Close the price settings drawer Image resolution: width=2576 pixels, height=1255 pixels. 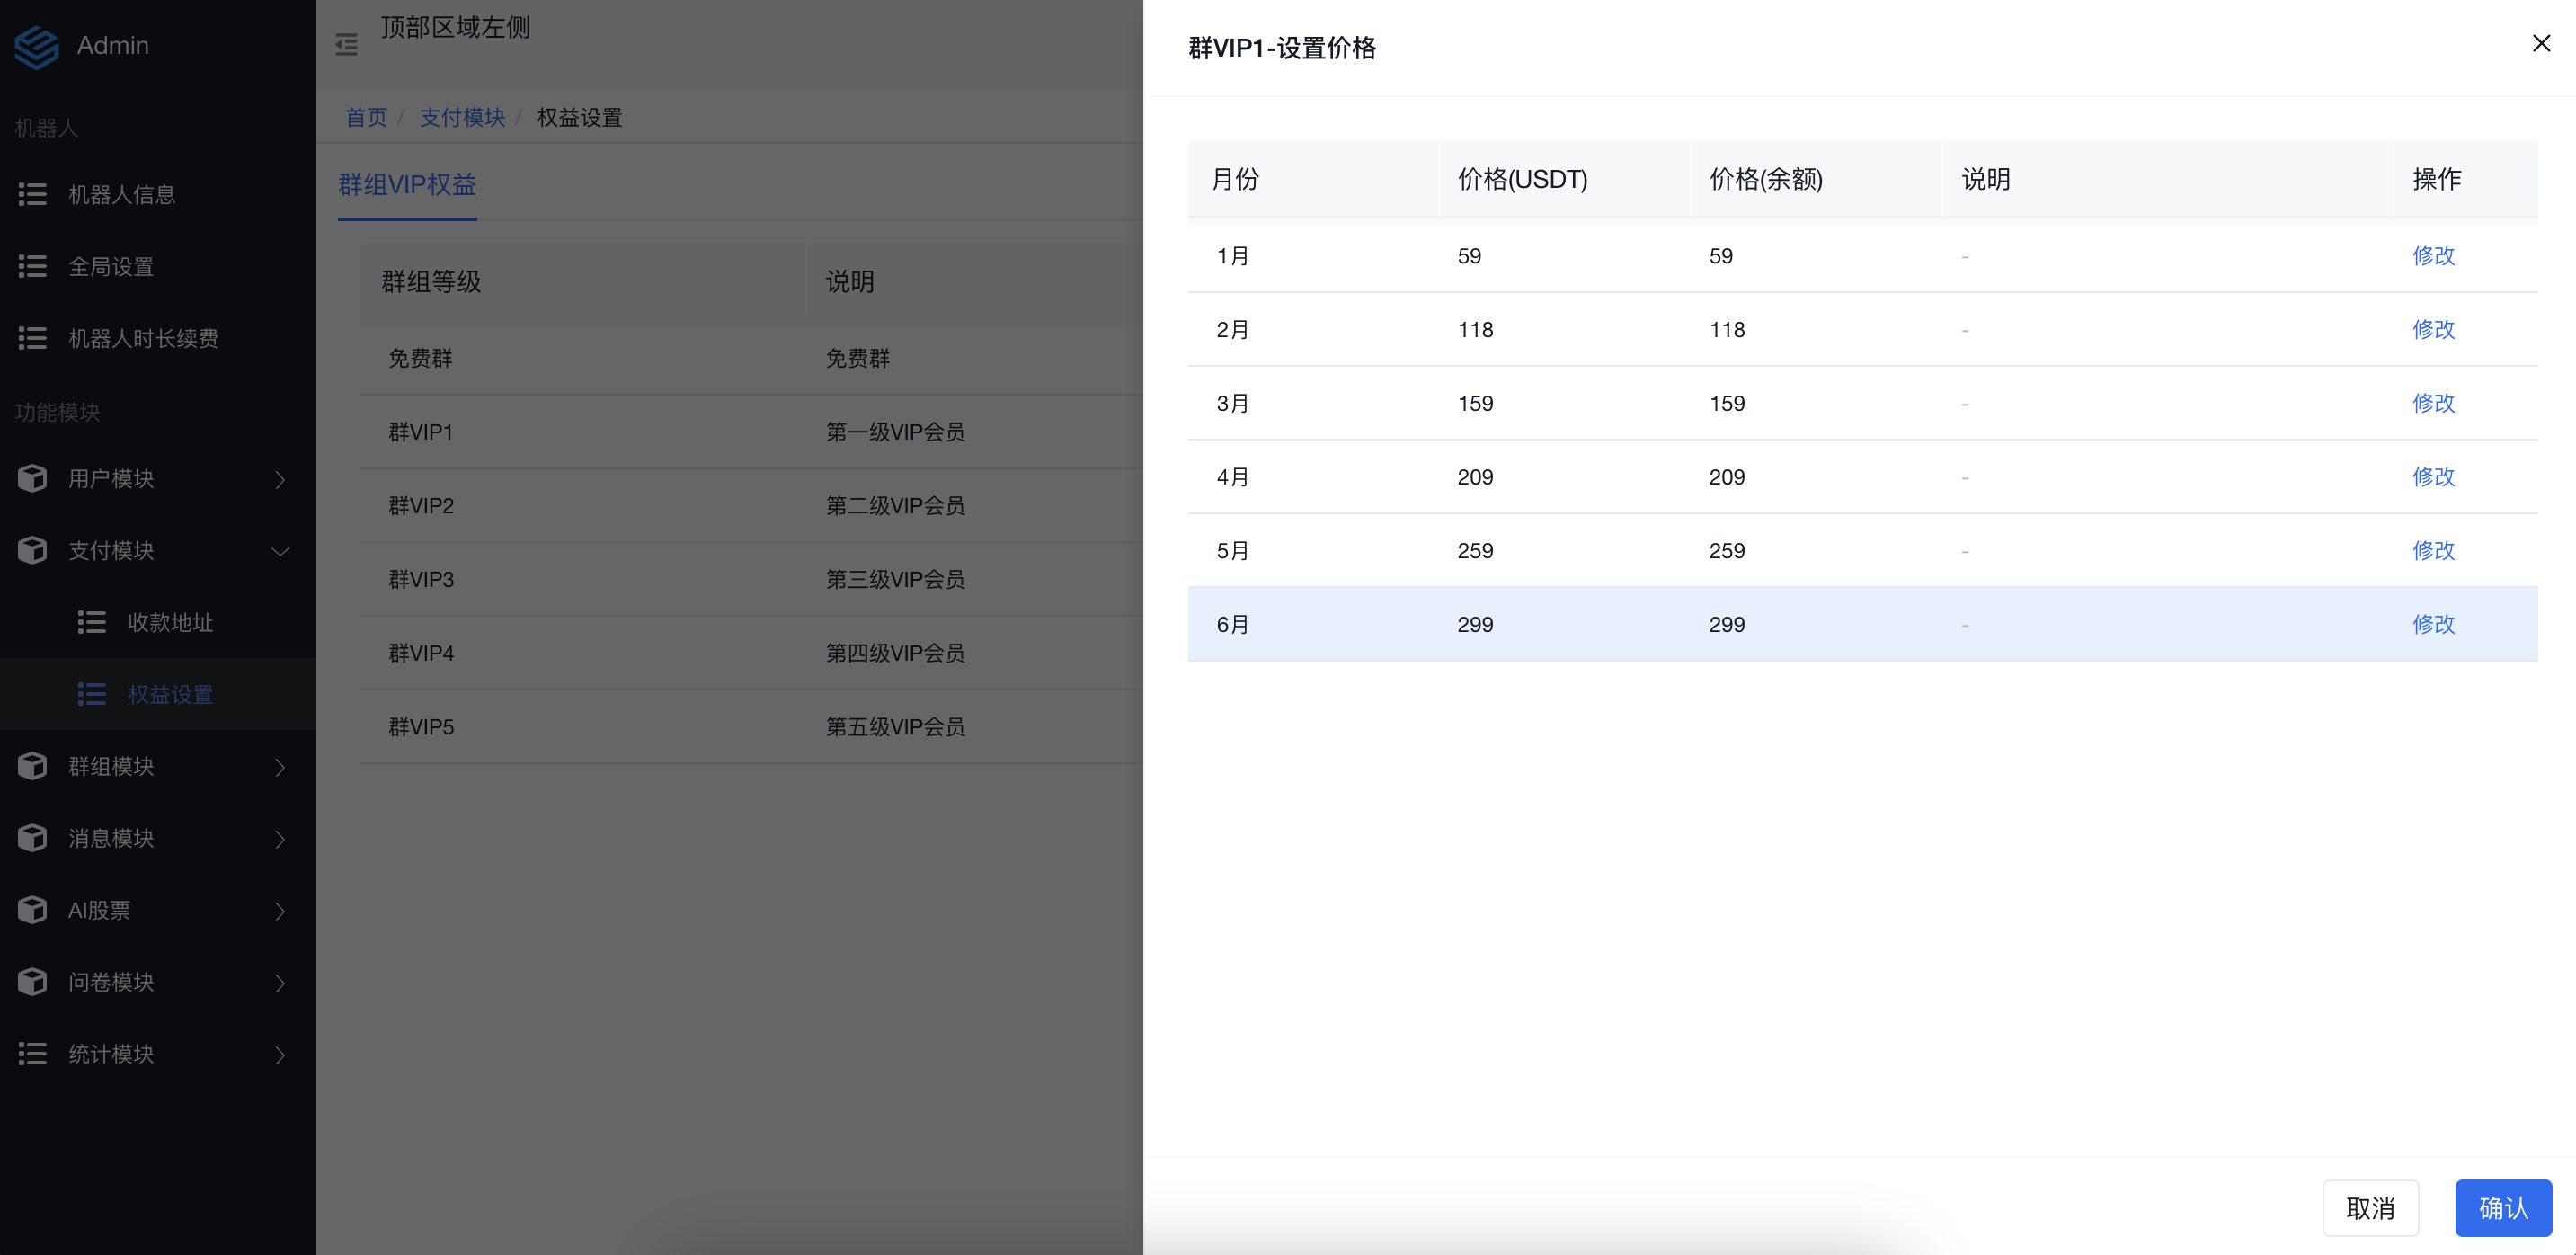tap(2540, 44)
